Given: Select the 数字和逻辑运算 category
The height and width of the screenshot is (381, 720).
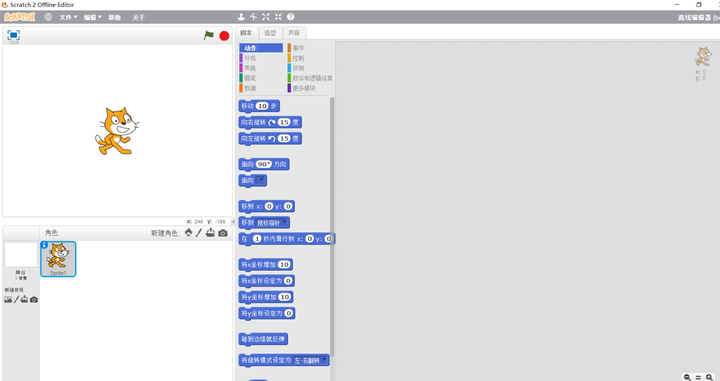Looking at the screenshot, I should click(x=310, y=78).
